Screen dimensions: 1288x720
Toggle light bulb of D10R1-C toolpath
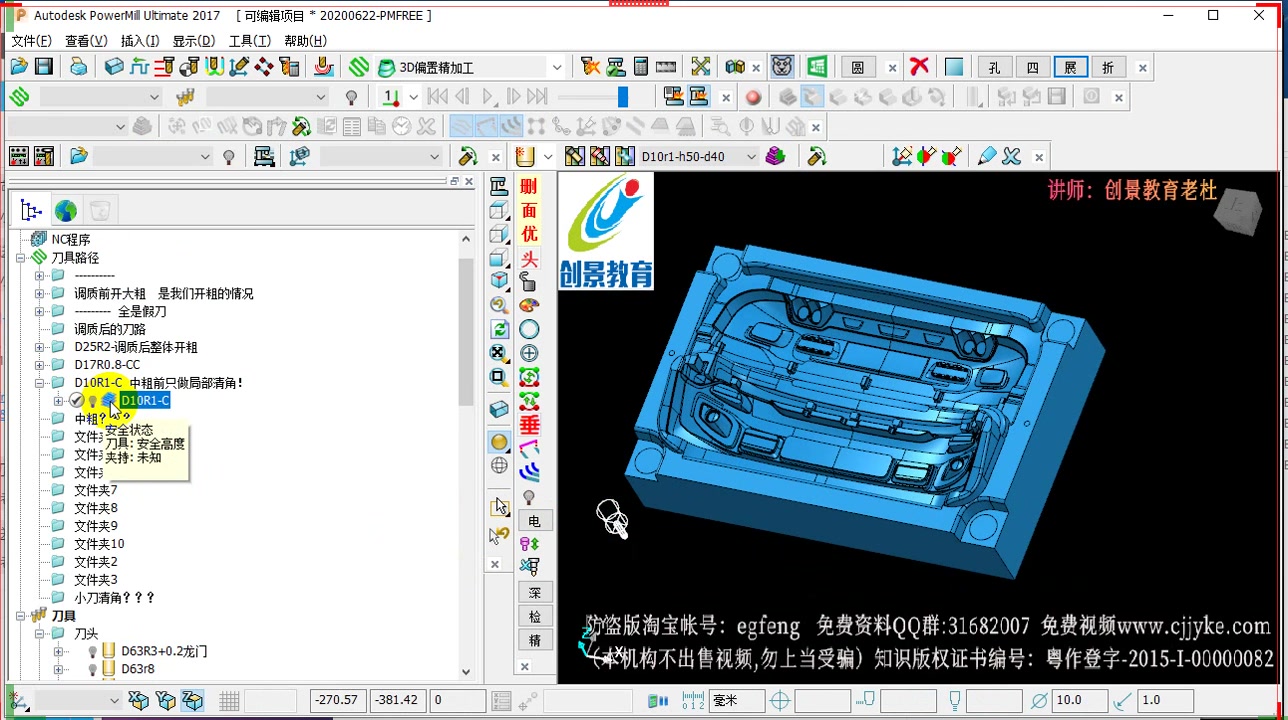click(x=93, y=401)
